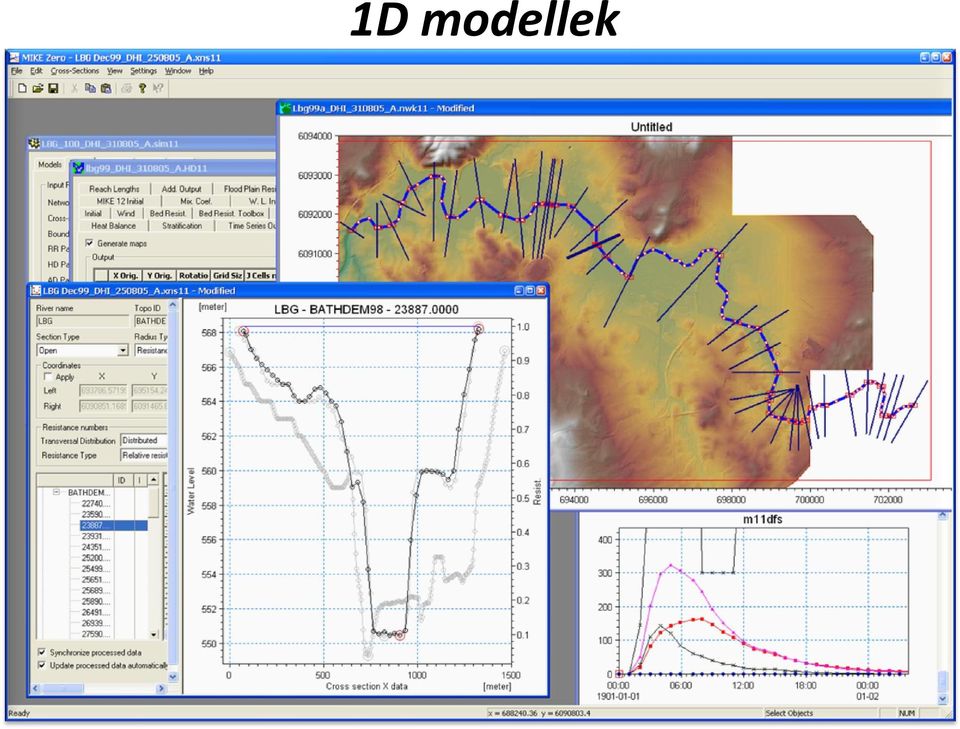Click the Save toolbar icon
Screen dimensions: 960x729
53,88
